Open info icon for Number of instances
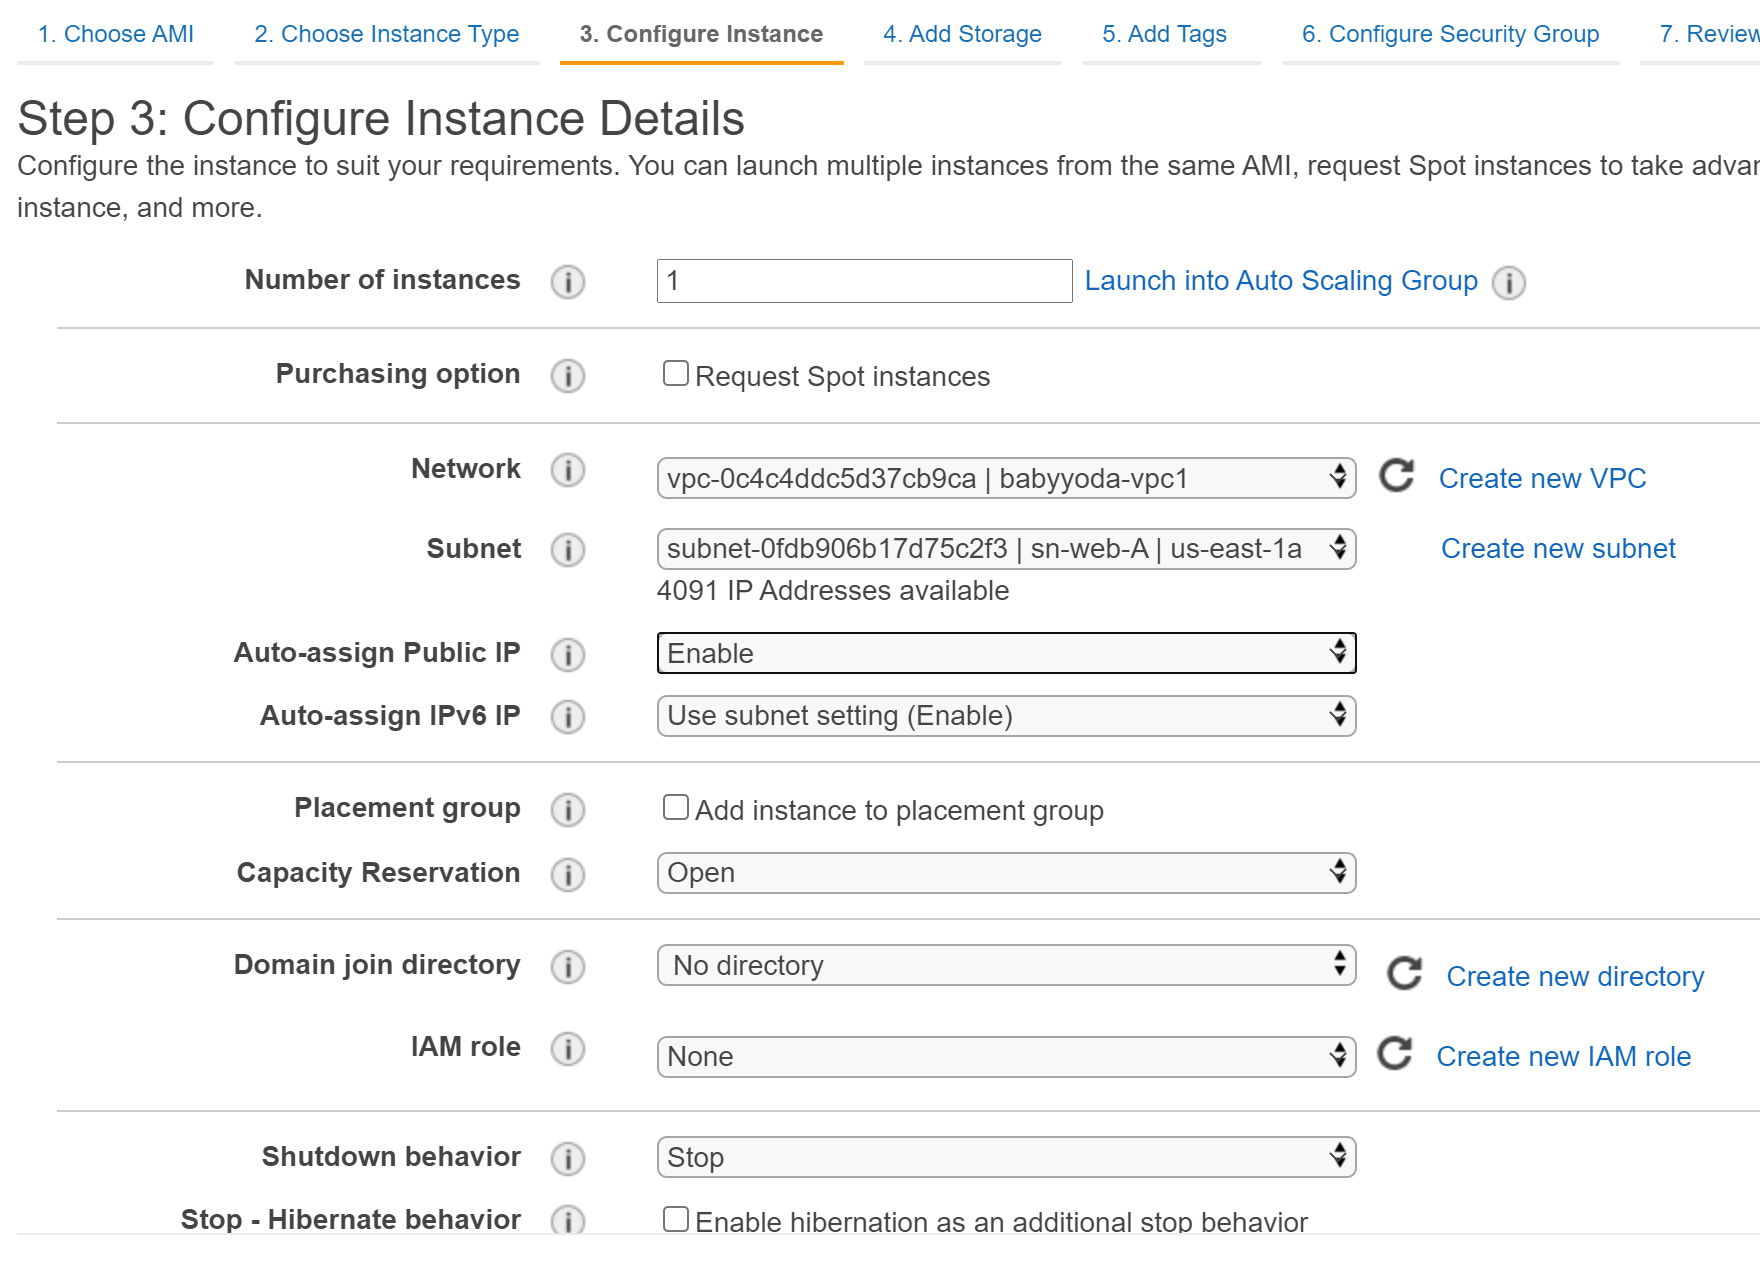The width and height of the screenshot is (1760, 1282). point(568,282)
